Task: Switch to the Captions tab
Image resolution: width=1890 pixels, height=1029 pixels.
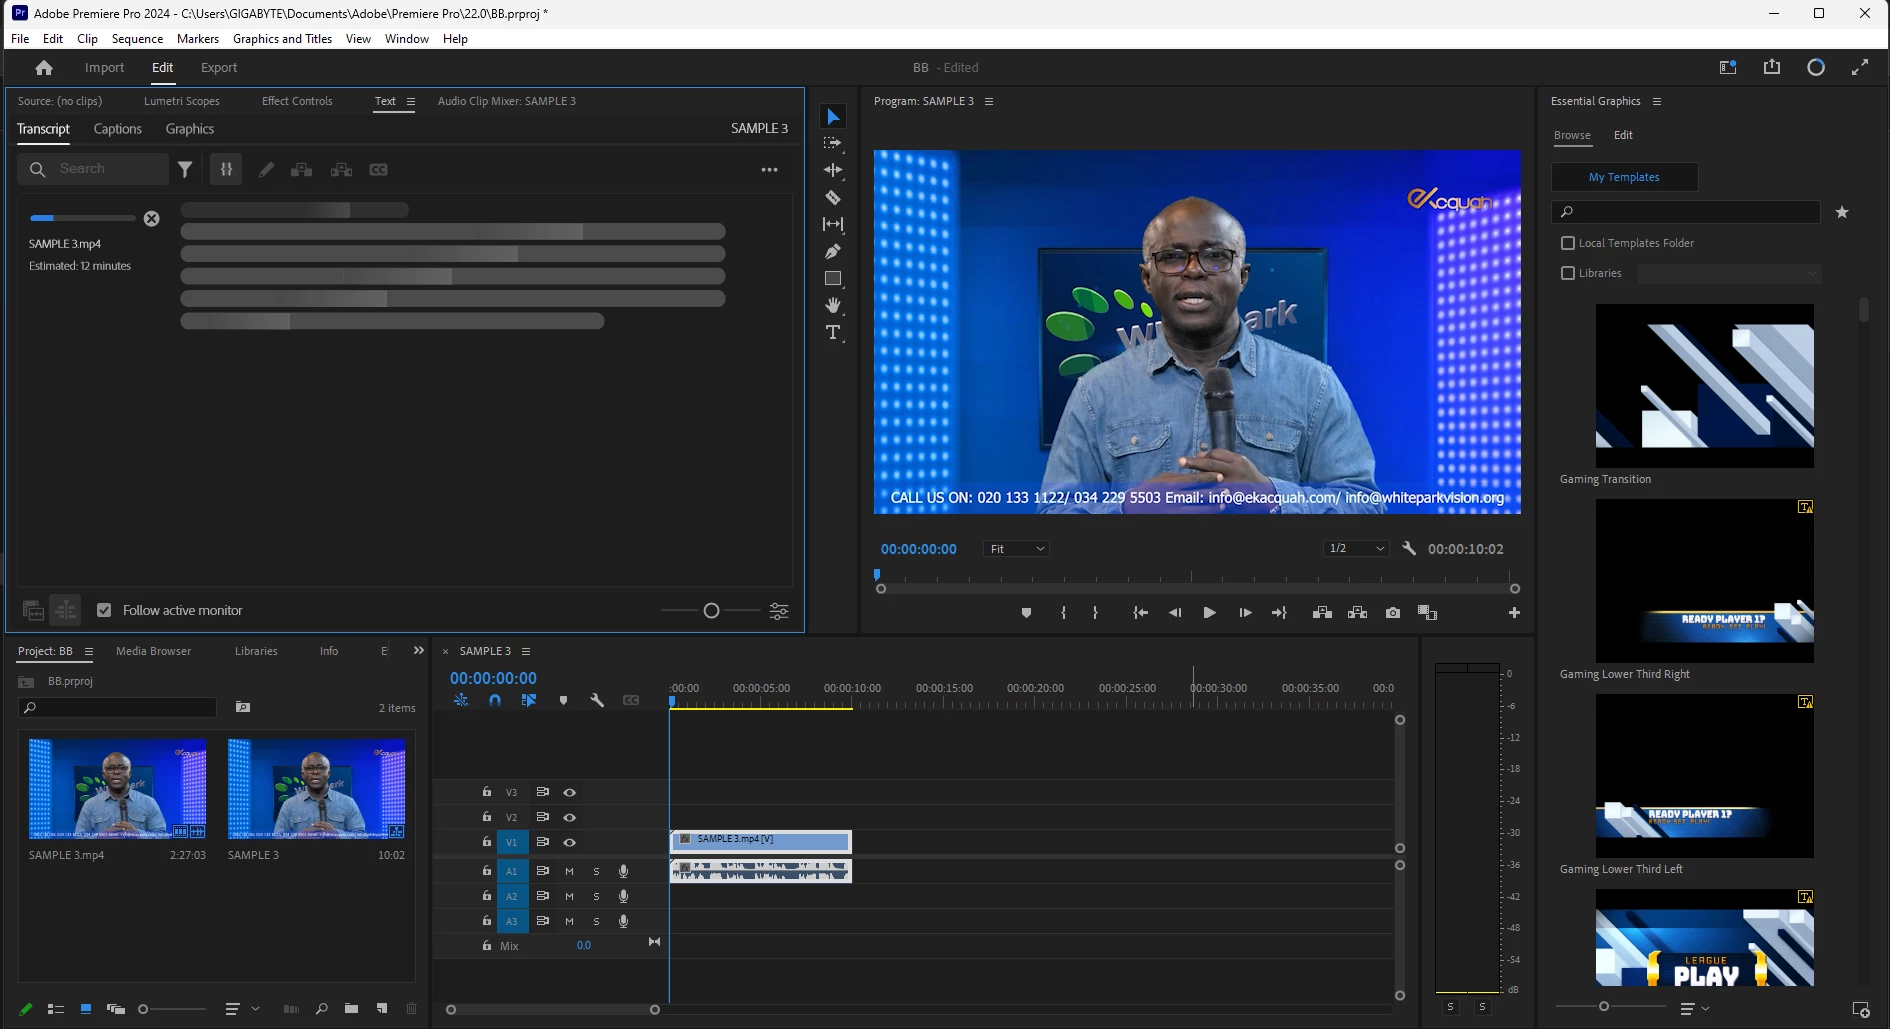Action: (117, 129)
